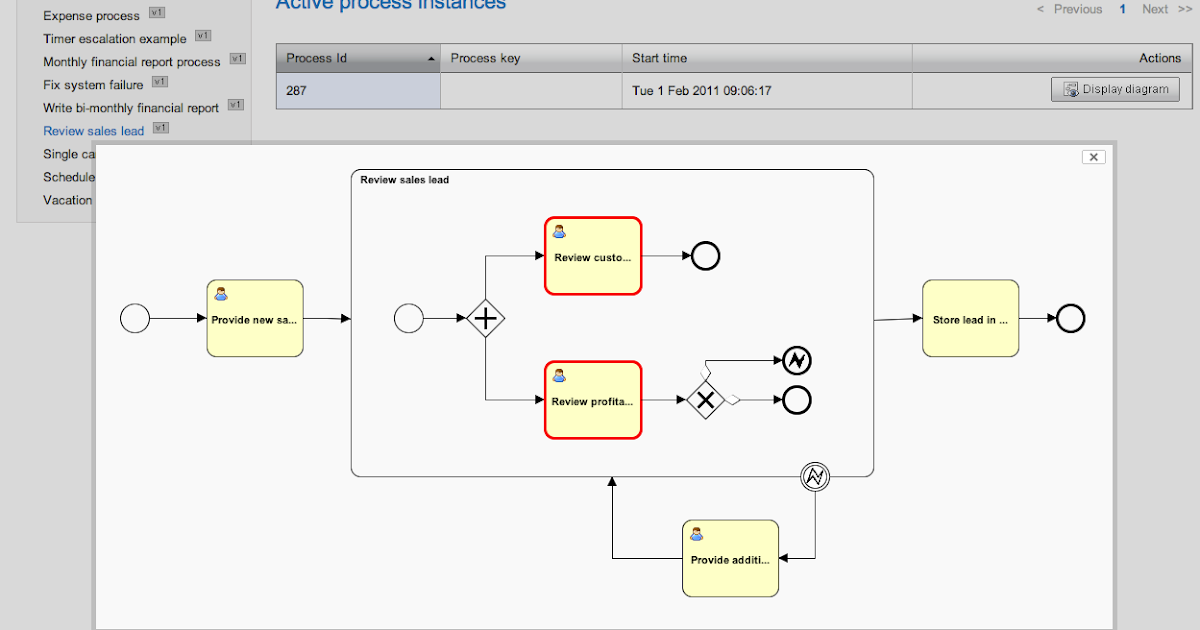The width and height of the screenshot is (1200, 630).
Task: Click the error end event after the gateway
Action: point(795,360)
